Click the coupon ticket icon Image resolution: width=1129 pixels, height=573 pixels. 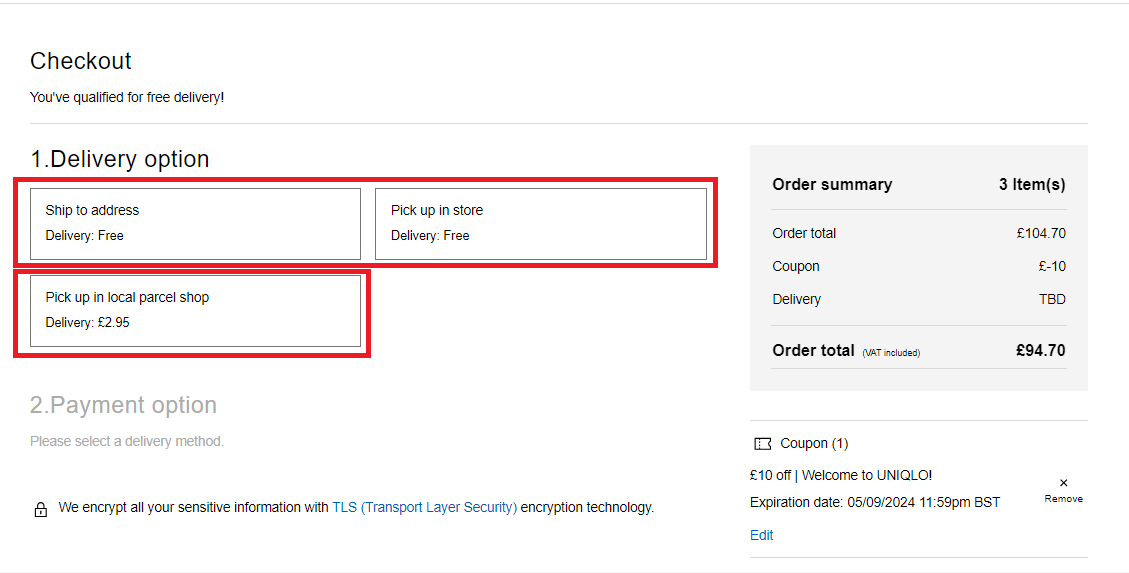(763, 444)
